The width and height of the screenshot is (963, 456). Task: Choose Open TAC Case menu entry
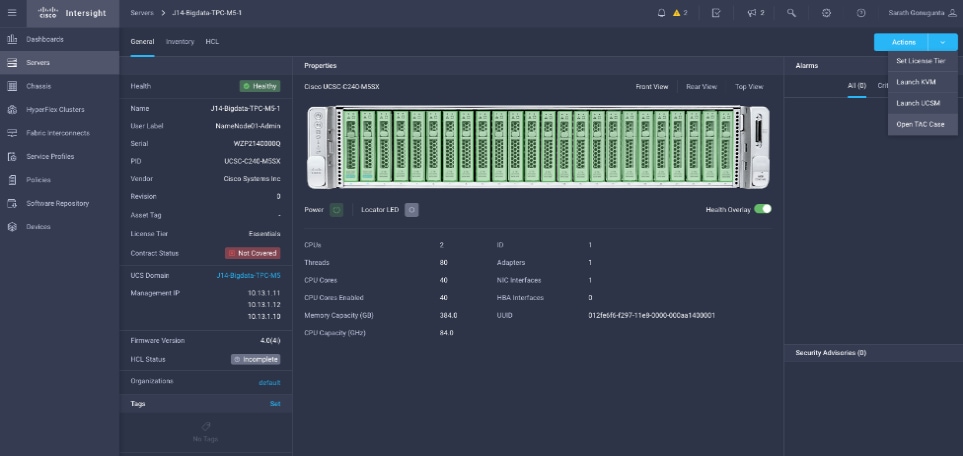(920, 124)
